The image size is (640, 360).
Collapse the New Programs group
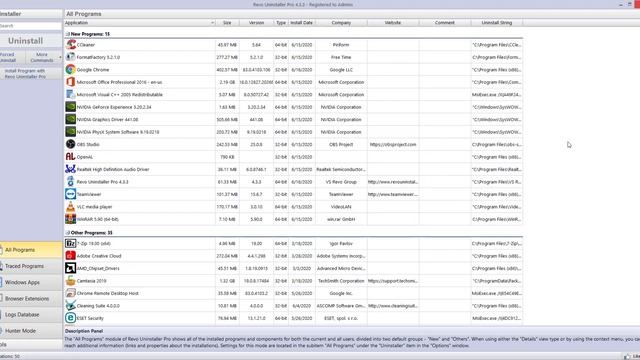[67, 34]
